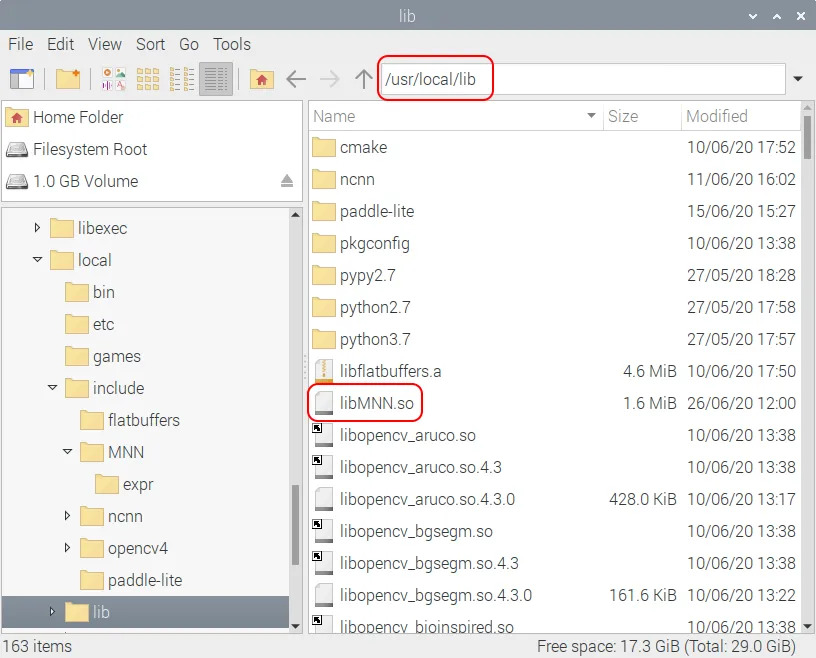
Task: Eject the 1.0 GB Volume
Action: point(287,181)
